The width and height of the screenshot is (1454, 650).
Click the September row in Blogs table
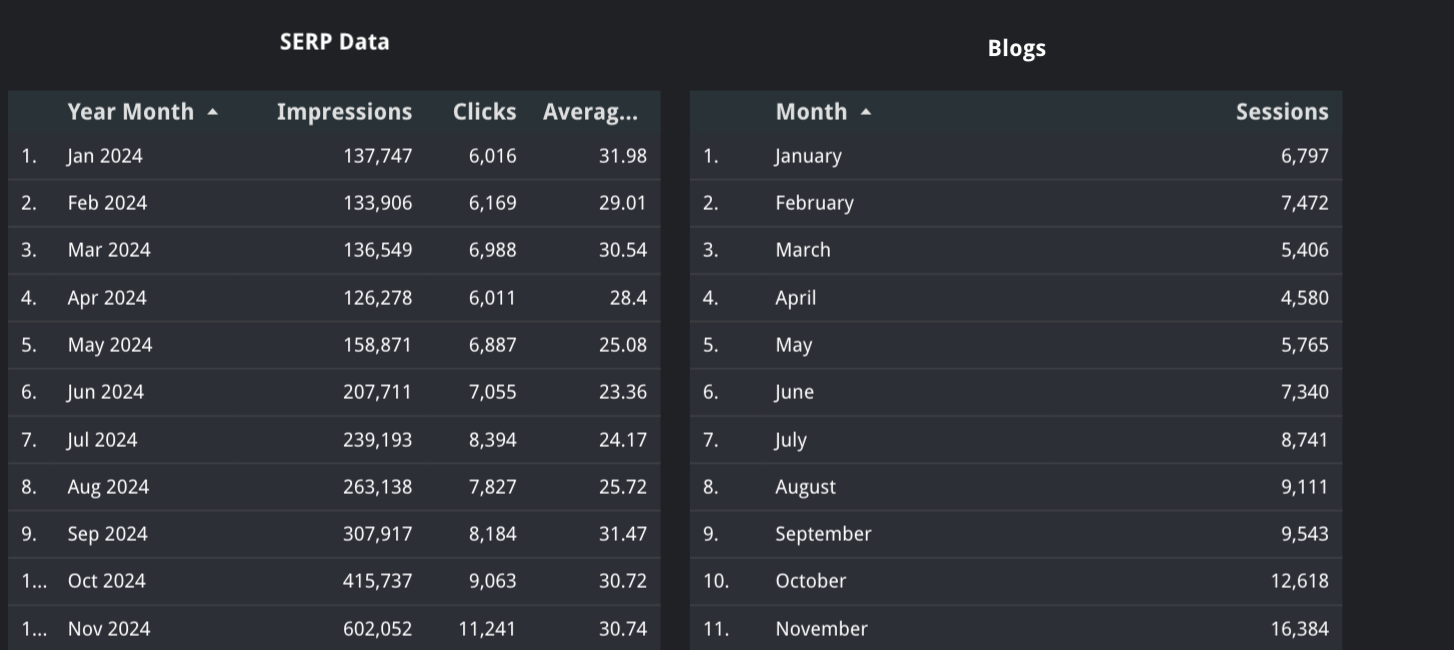coord(823,534)
